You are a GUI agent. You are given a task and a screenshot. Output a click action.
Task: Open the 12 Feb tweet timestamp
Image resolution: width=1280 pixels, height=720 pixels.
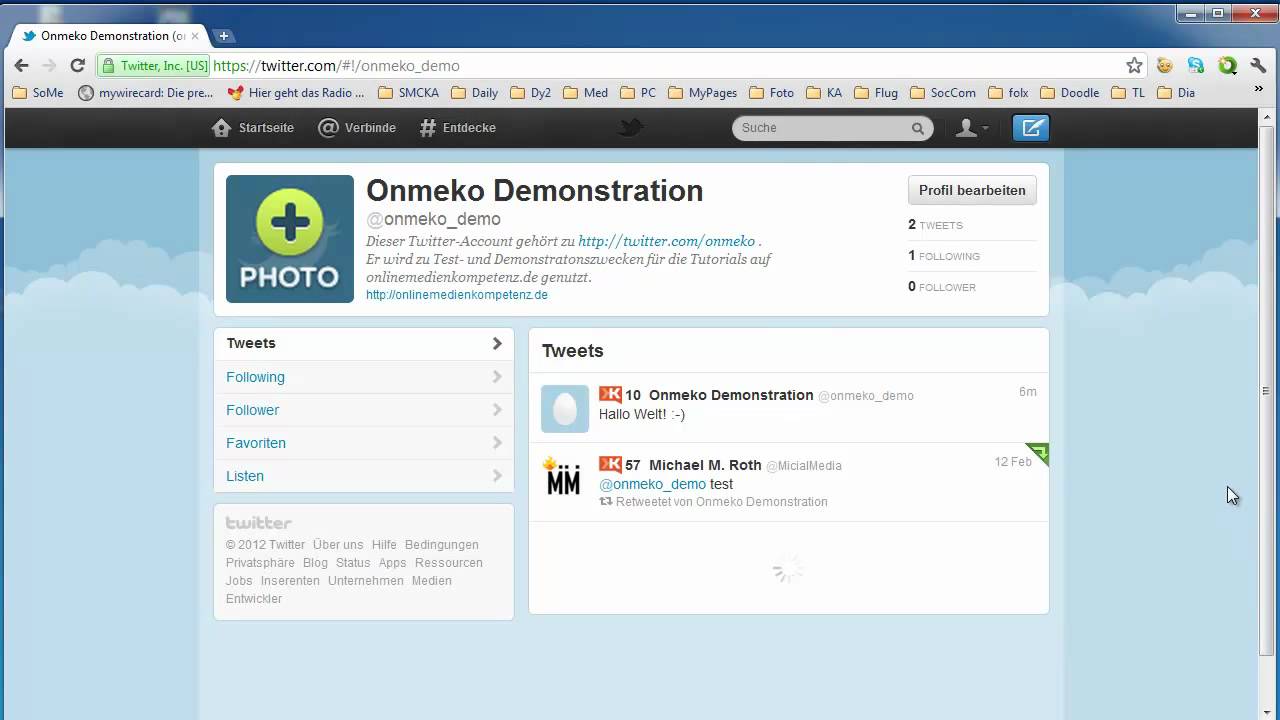(x=1013, y=462)
